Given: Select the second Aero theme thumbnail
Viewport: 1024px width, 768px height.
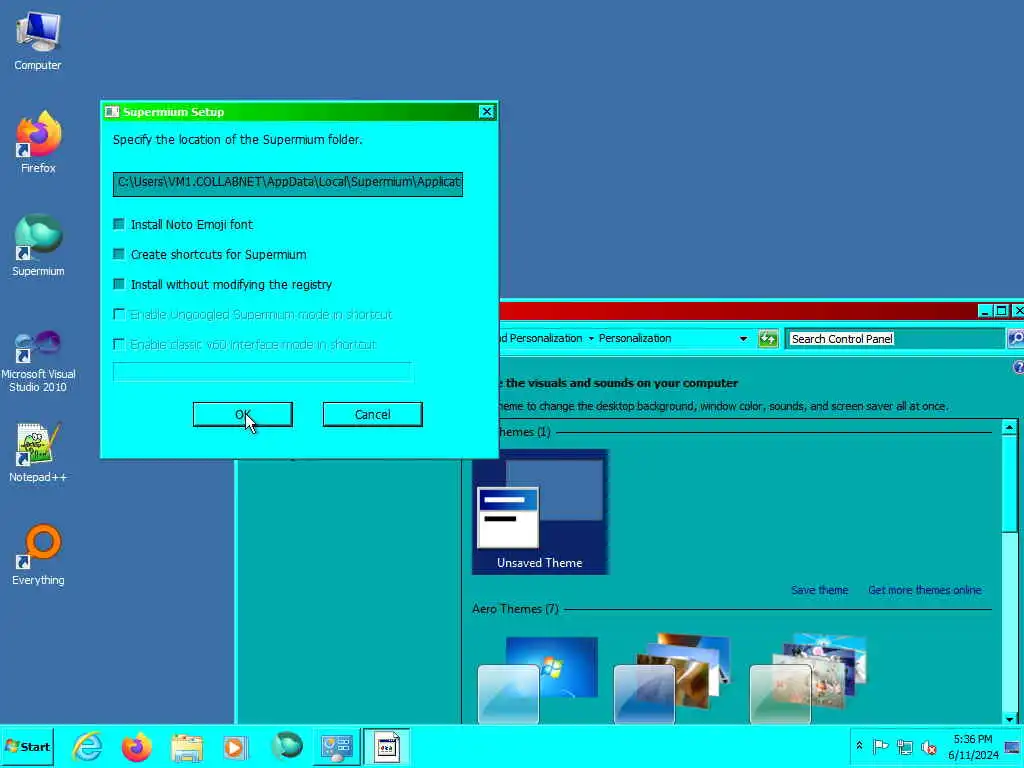Looking at the screenshot, I should [673, 679].
